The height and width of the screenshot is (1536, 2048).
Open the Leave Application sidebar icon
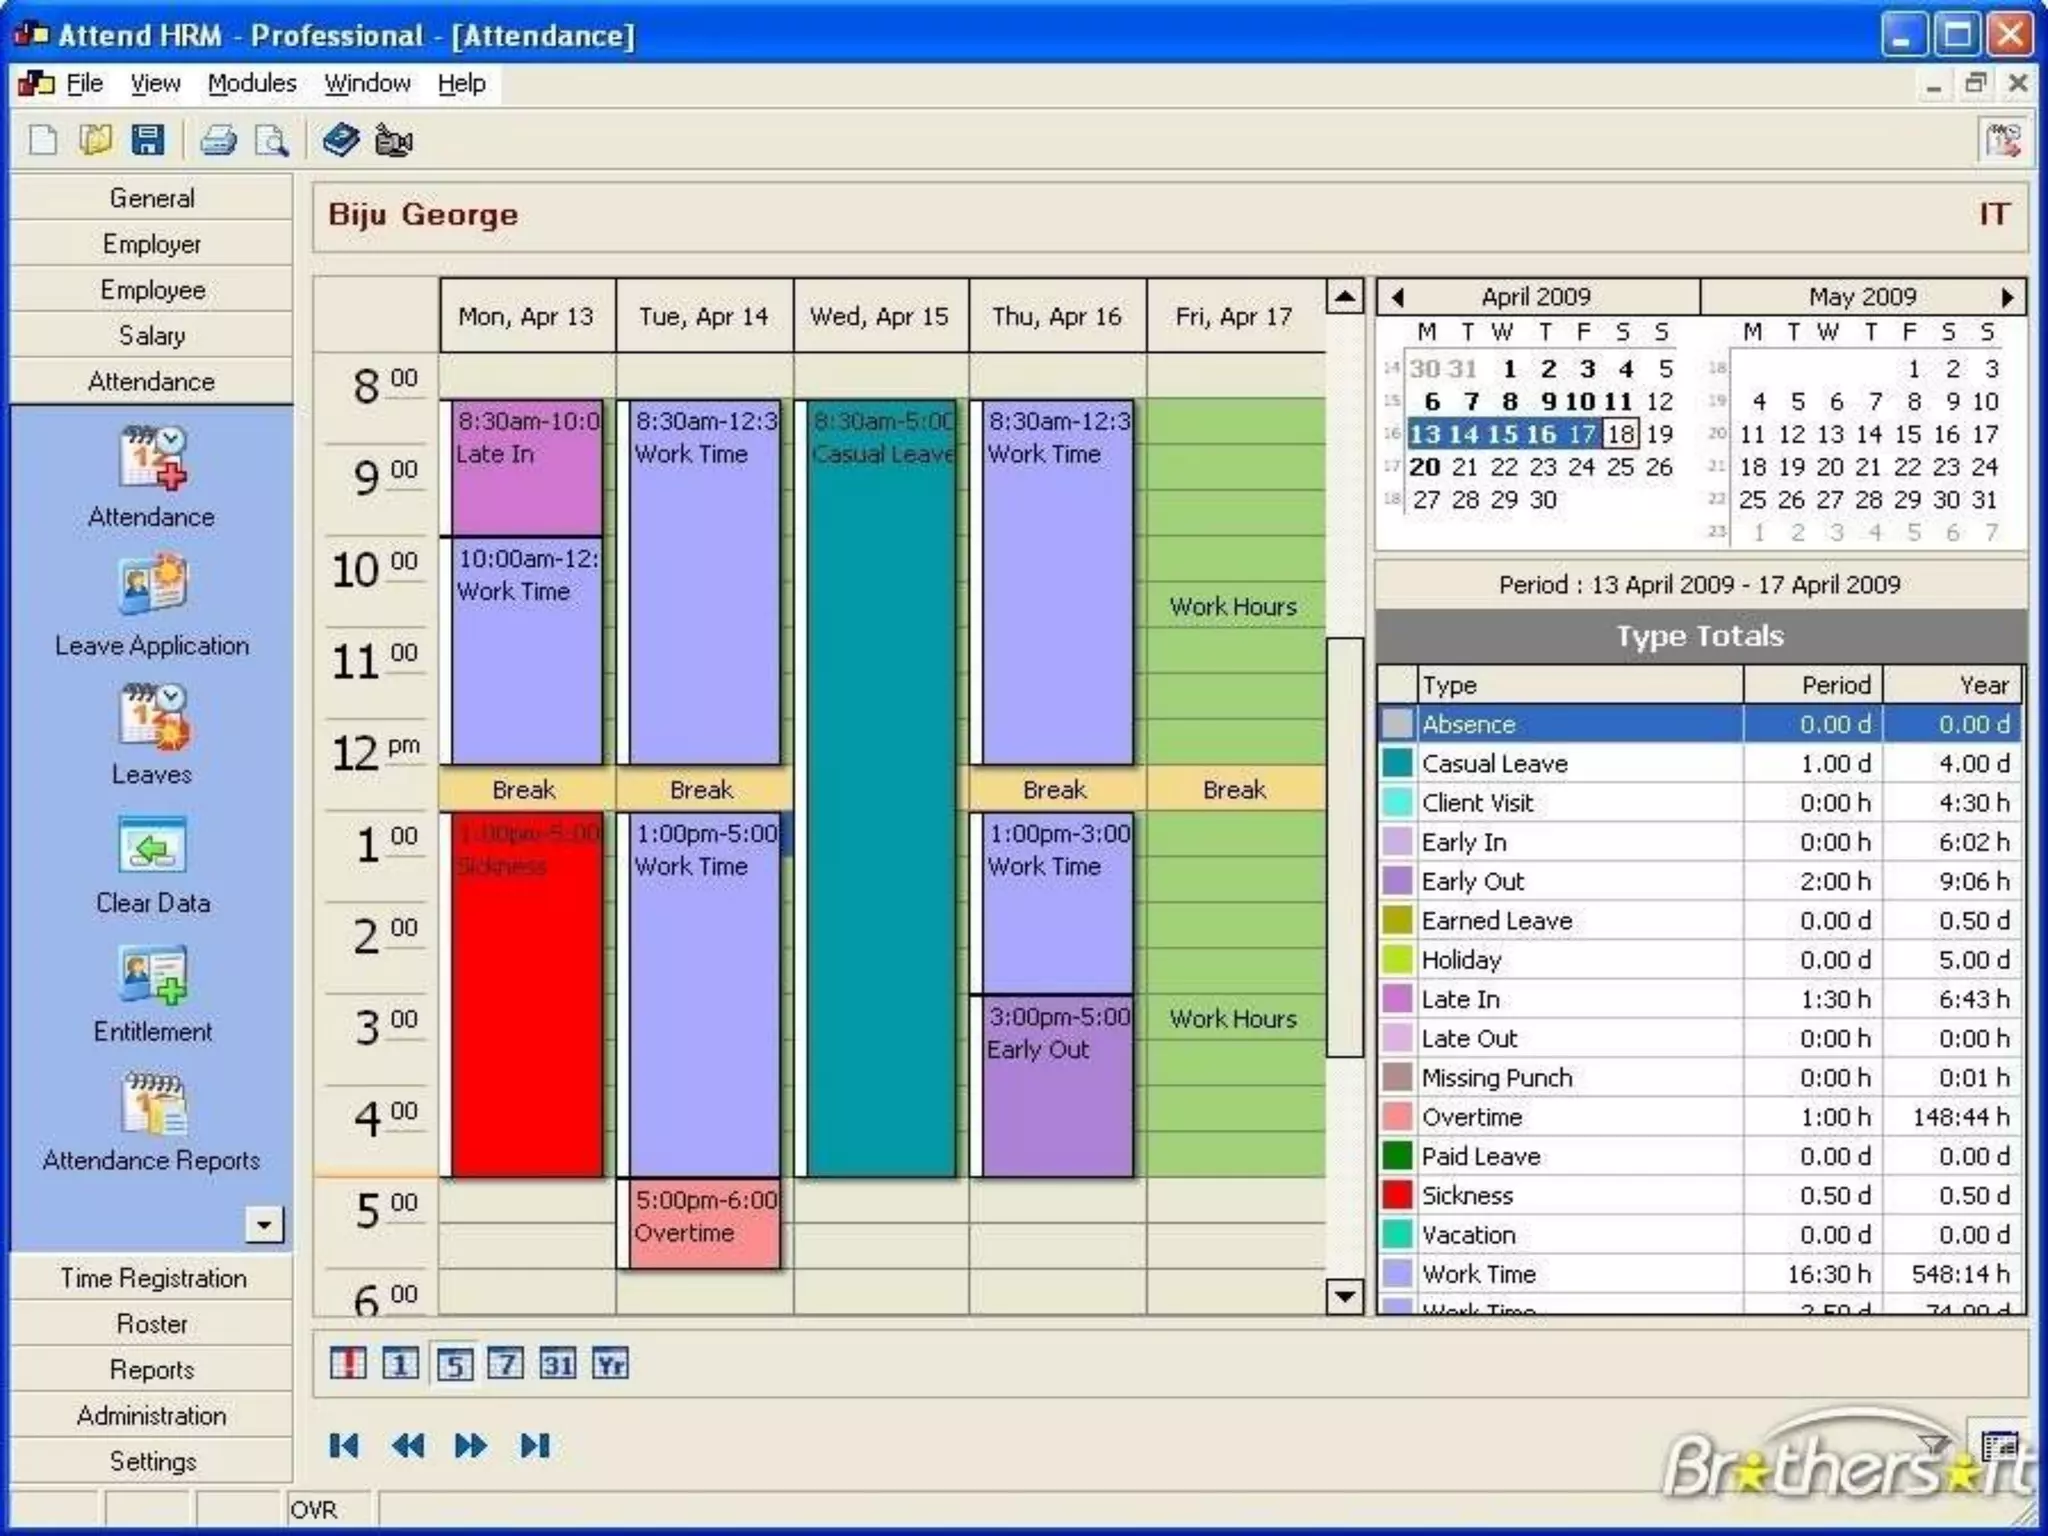pos(152,586)
